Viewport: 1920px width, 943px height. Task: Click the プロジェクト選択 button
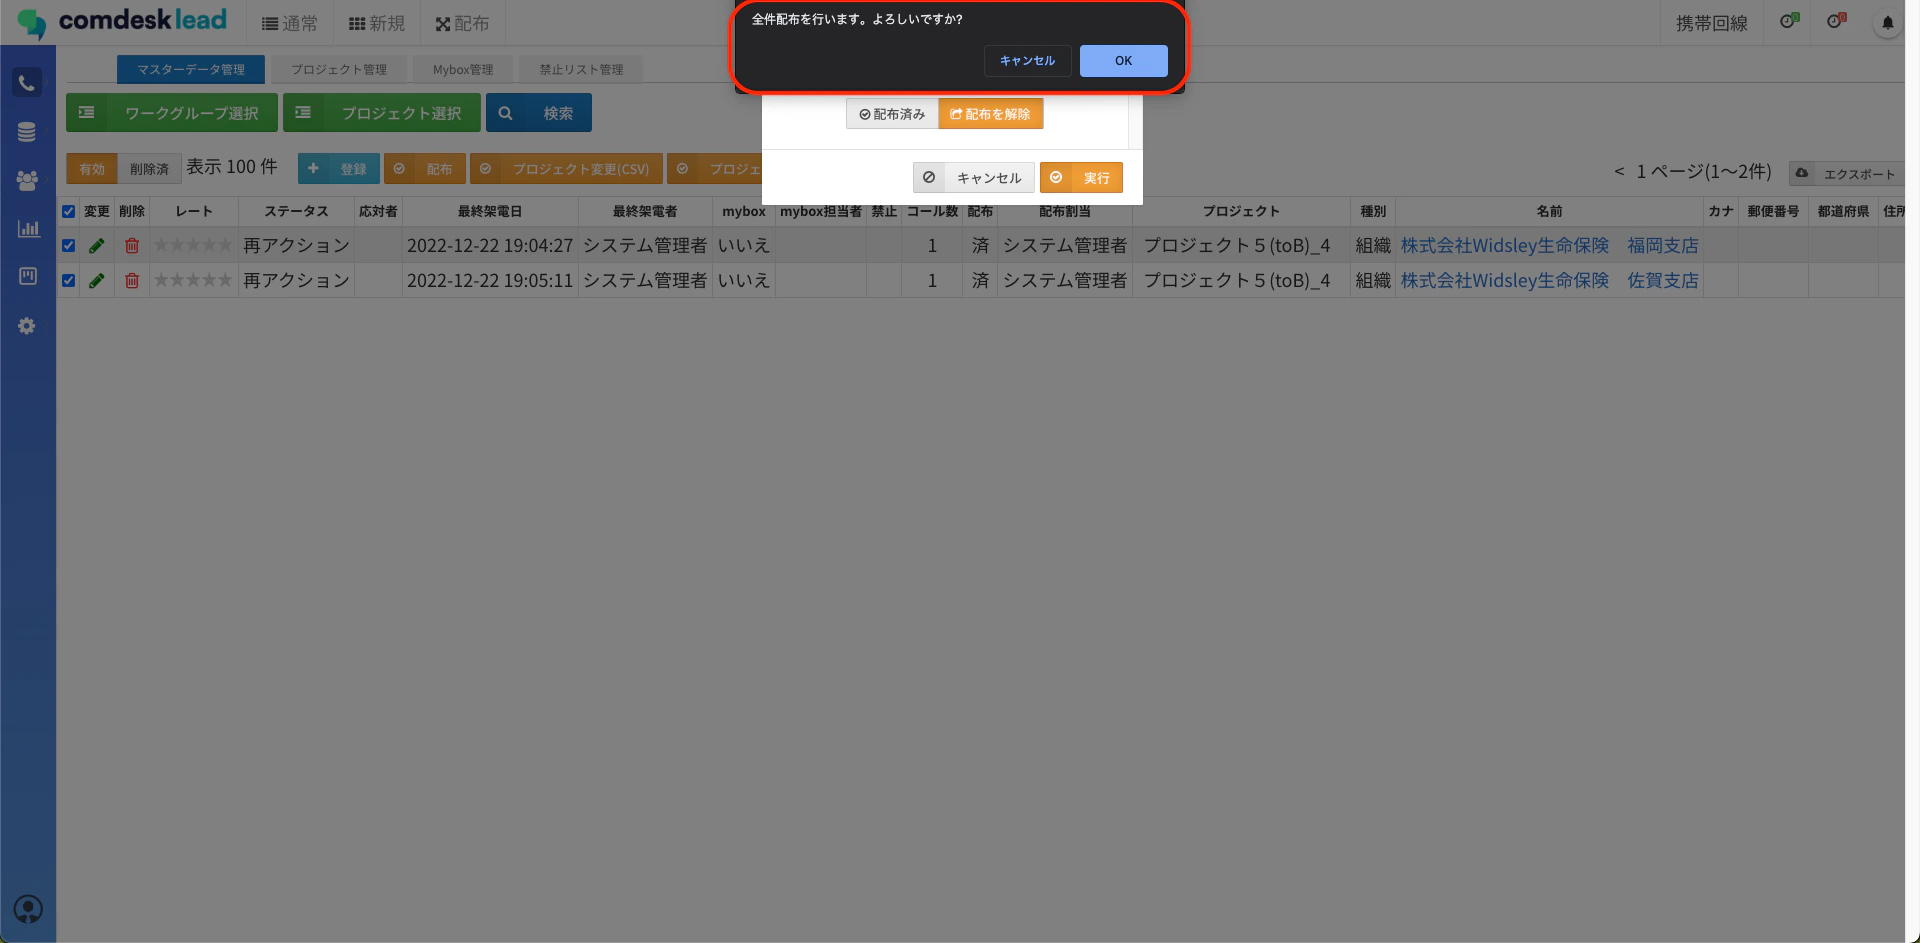382,113
